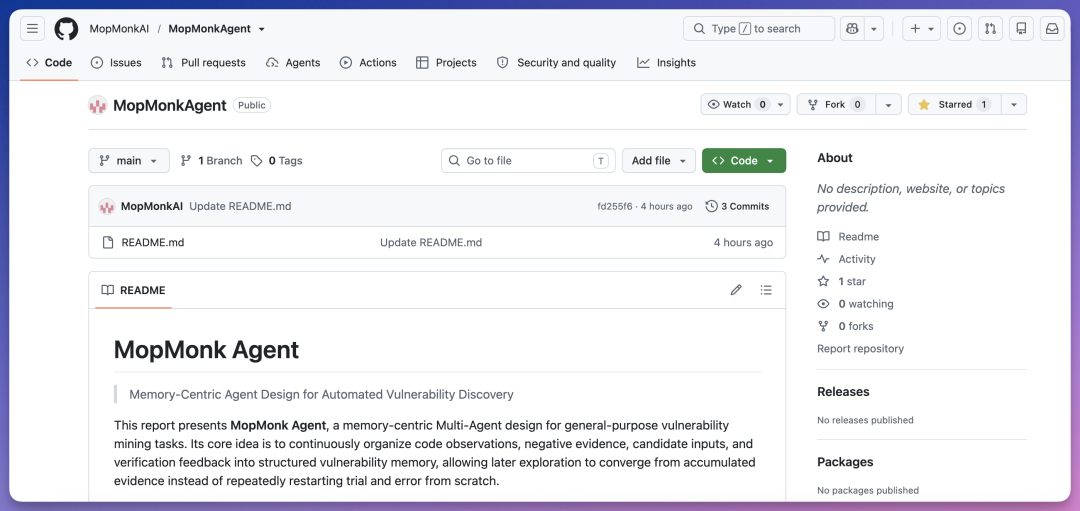Viewport: 1080px width, 511px height.
Task: Open repositories icon in top header
Action: tap(1021, 29)
